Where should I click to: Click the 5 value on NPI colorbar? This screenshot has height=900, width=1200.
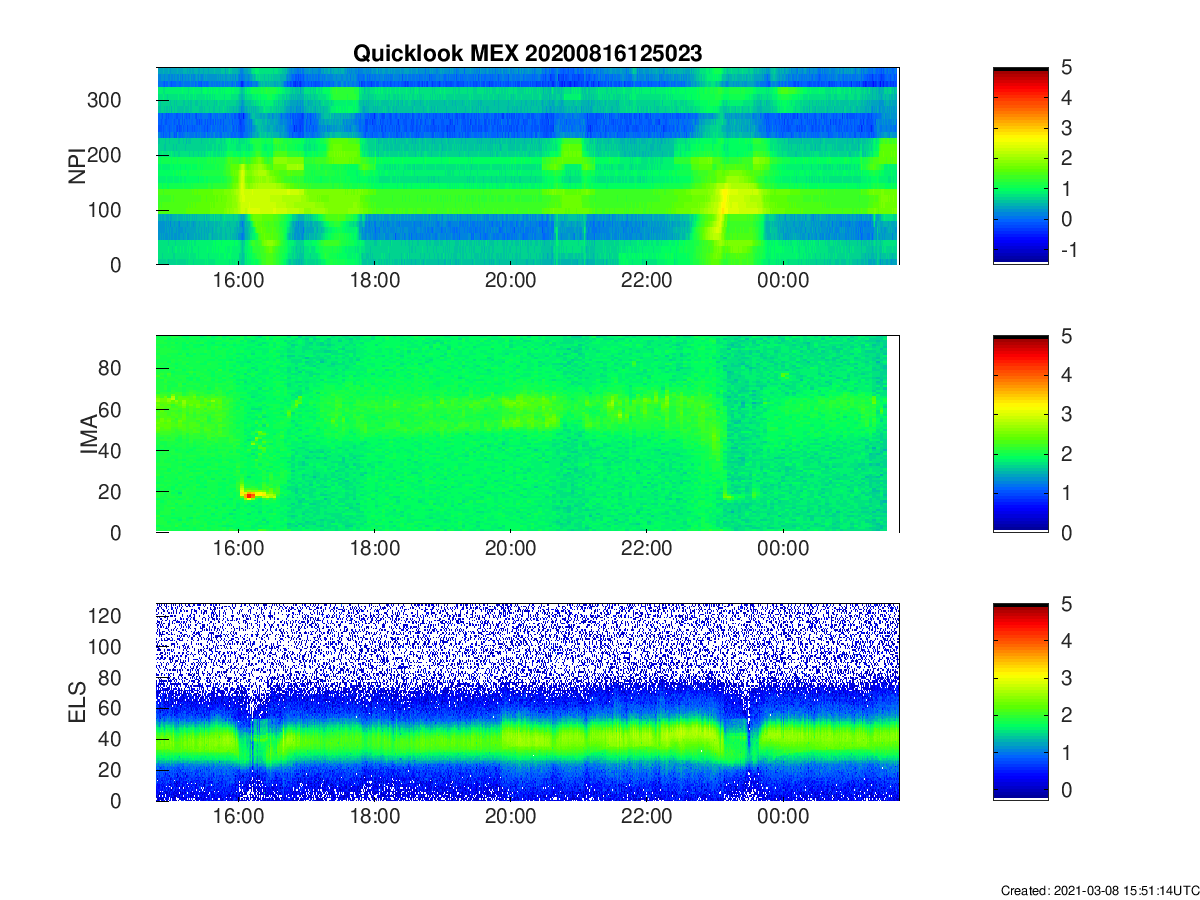point(1067,68)
